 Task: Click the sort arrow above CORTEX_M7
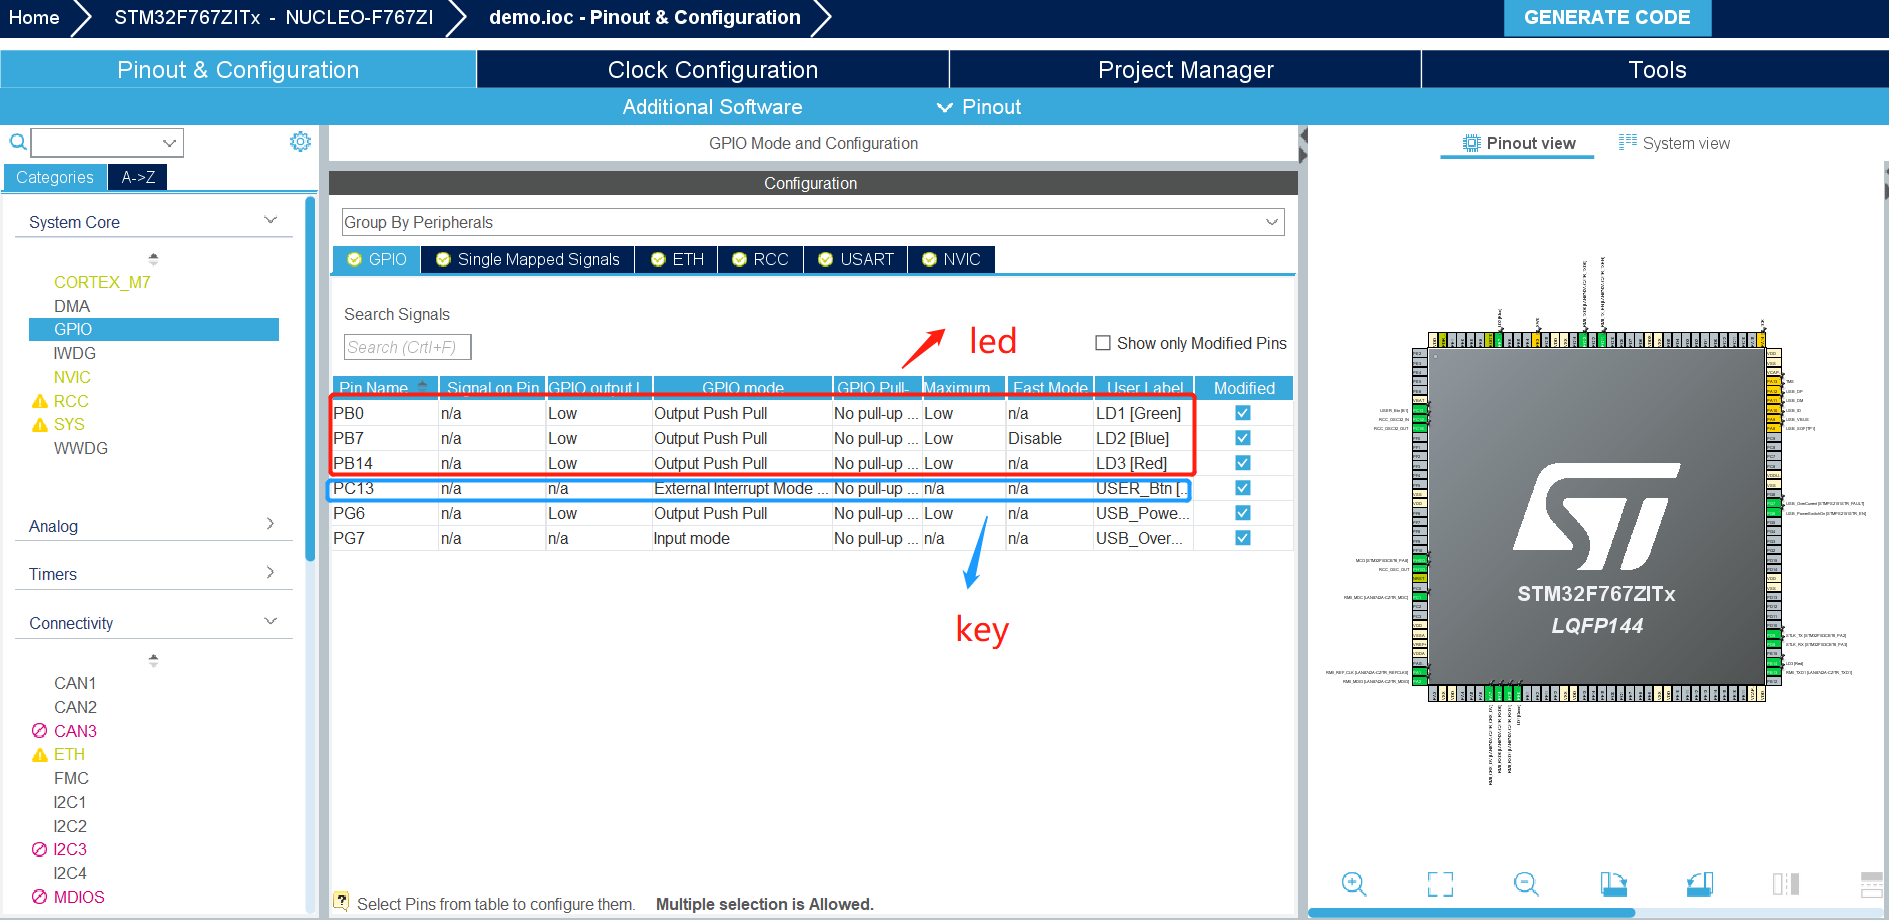click(x=153, y=258)
